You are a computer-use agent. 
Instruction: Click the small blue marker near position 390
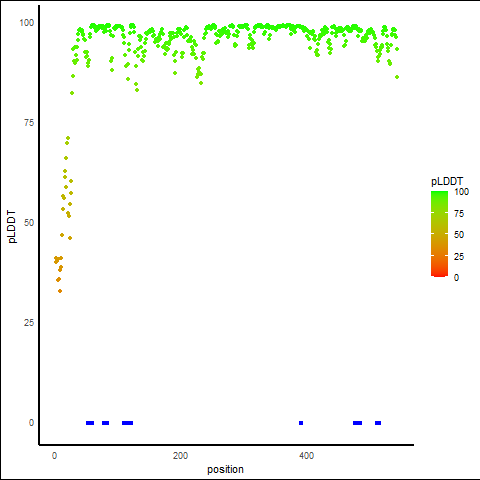(x=301, y=423)
